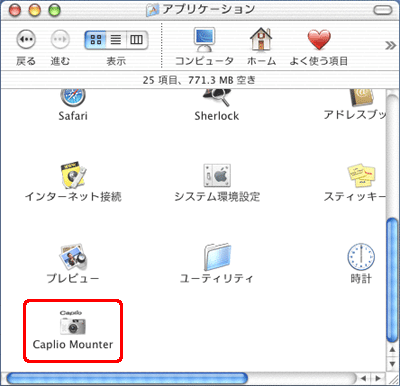This screenshot has width=400, height=386.
Task: Click the Sherlock label text
Action: 217,116
